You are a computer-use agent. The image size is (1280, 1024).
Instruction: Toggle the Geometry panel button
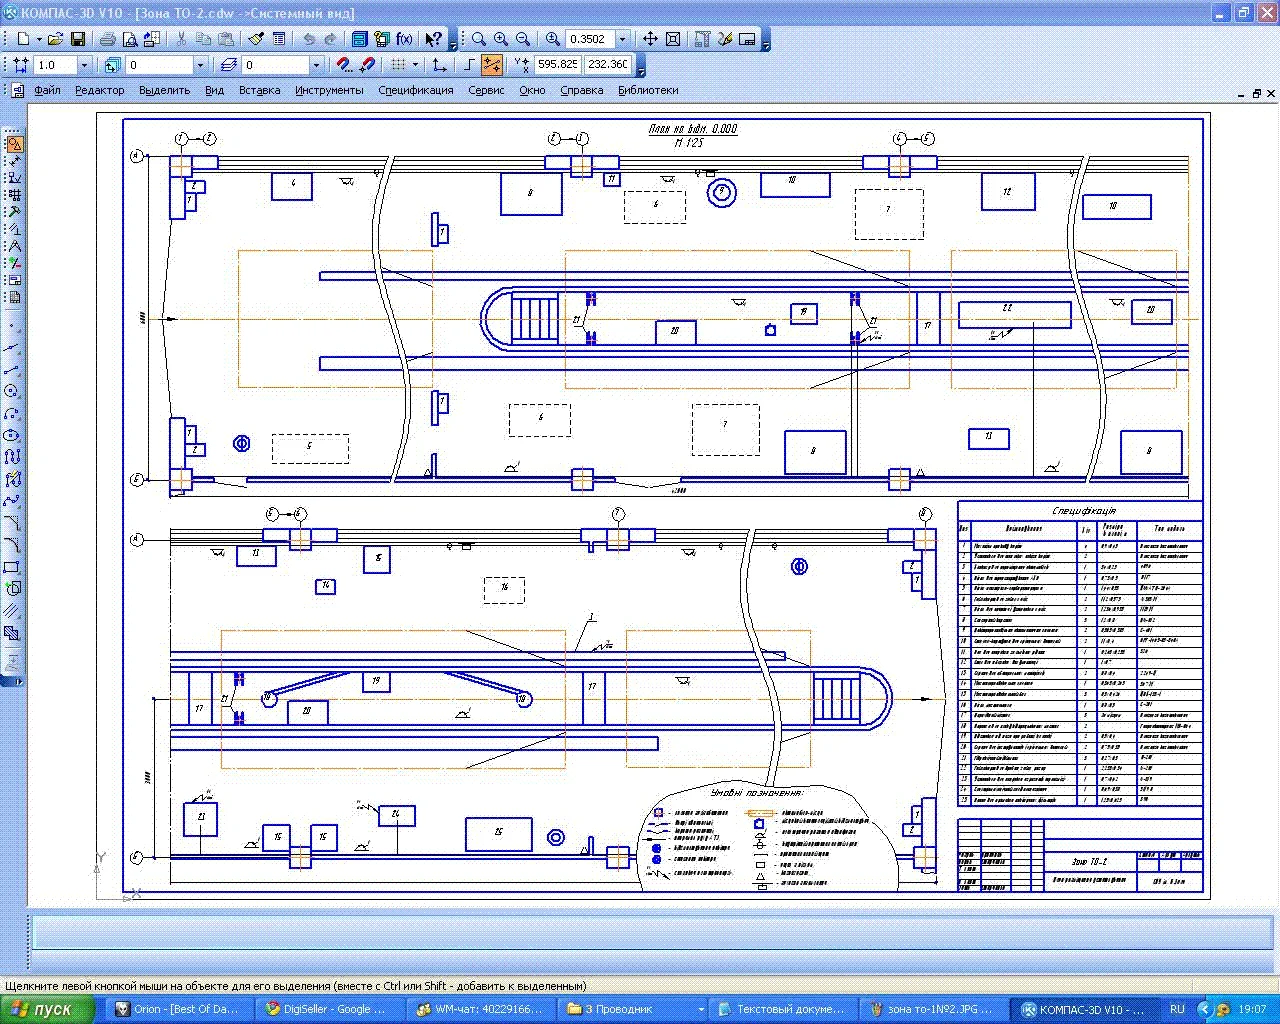tap(14, 144)
